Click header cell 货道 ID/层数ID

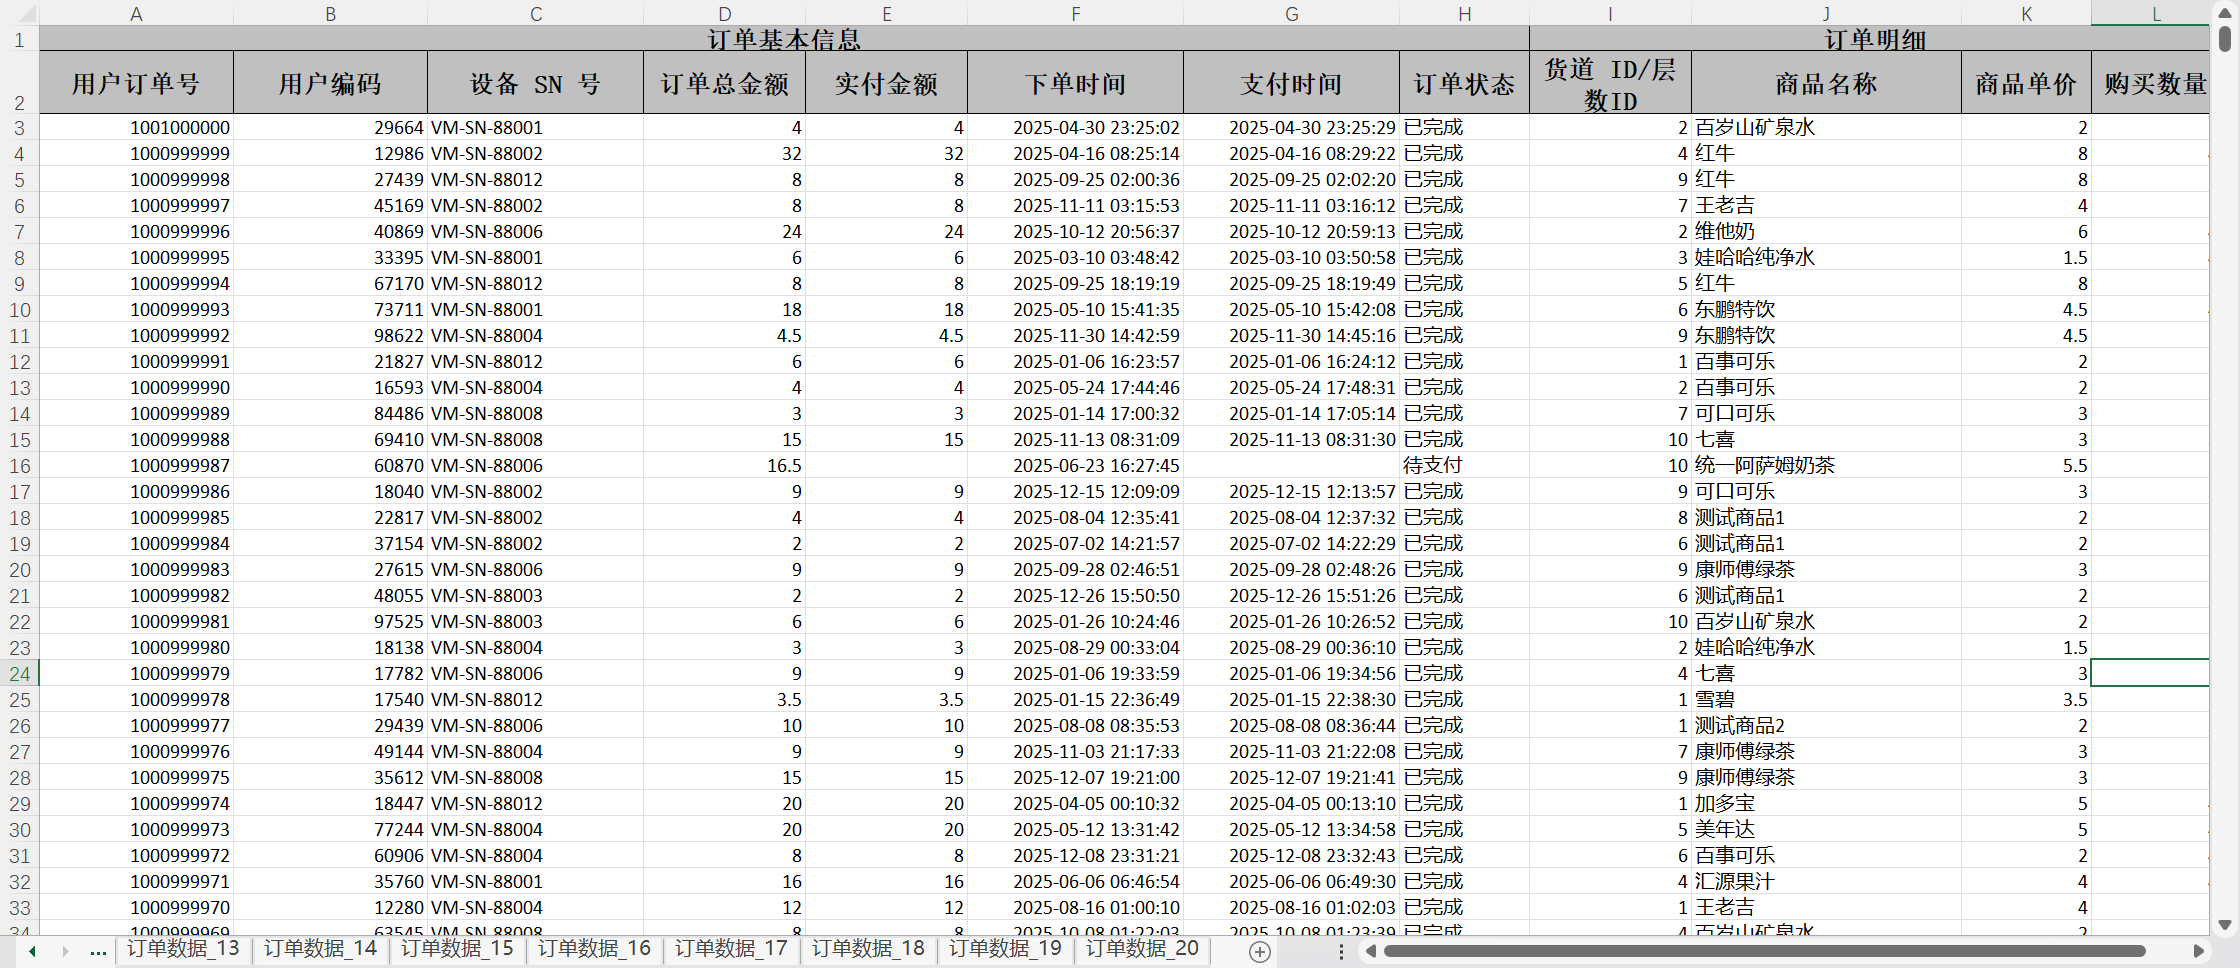tap(1611, 83)
